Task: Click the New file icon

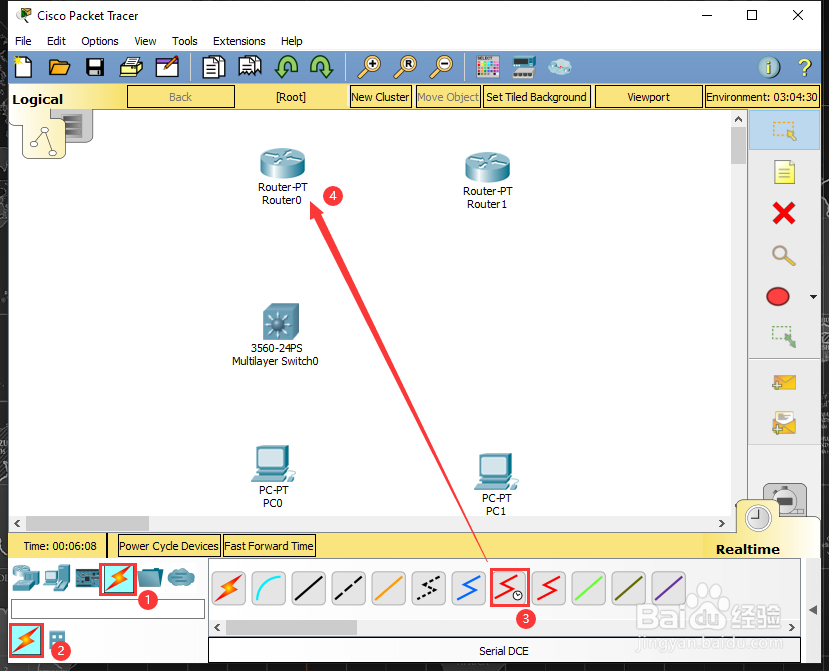Action: [x=23, y=67]
